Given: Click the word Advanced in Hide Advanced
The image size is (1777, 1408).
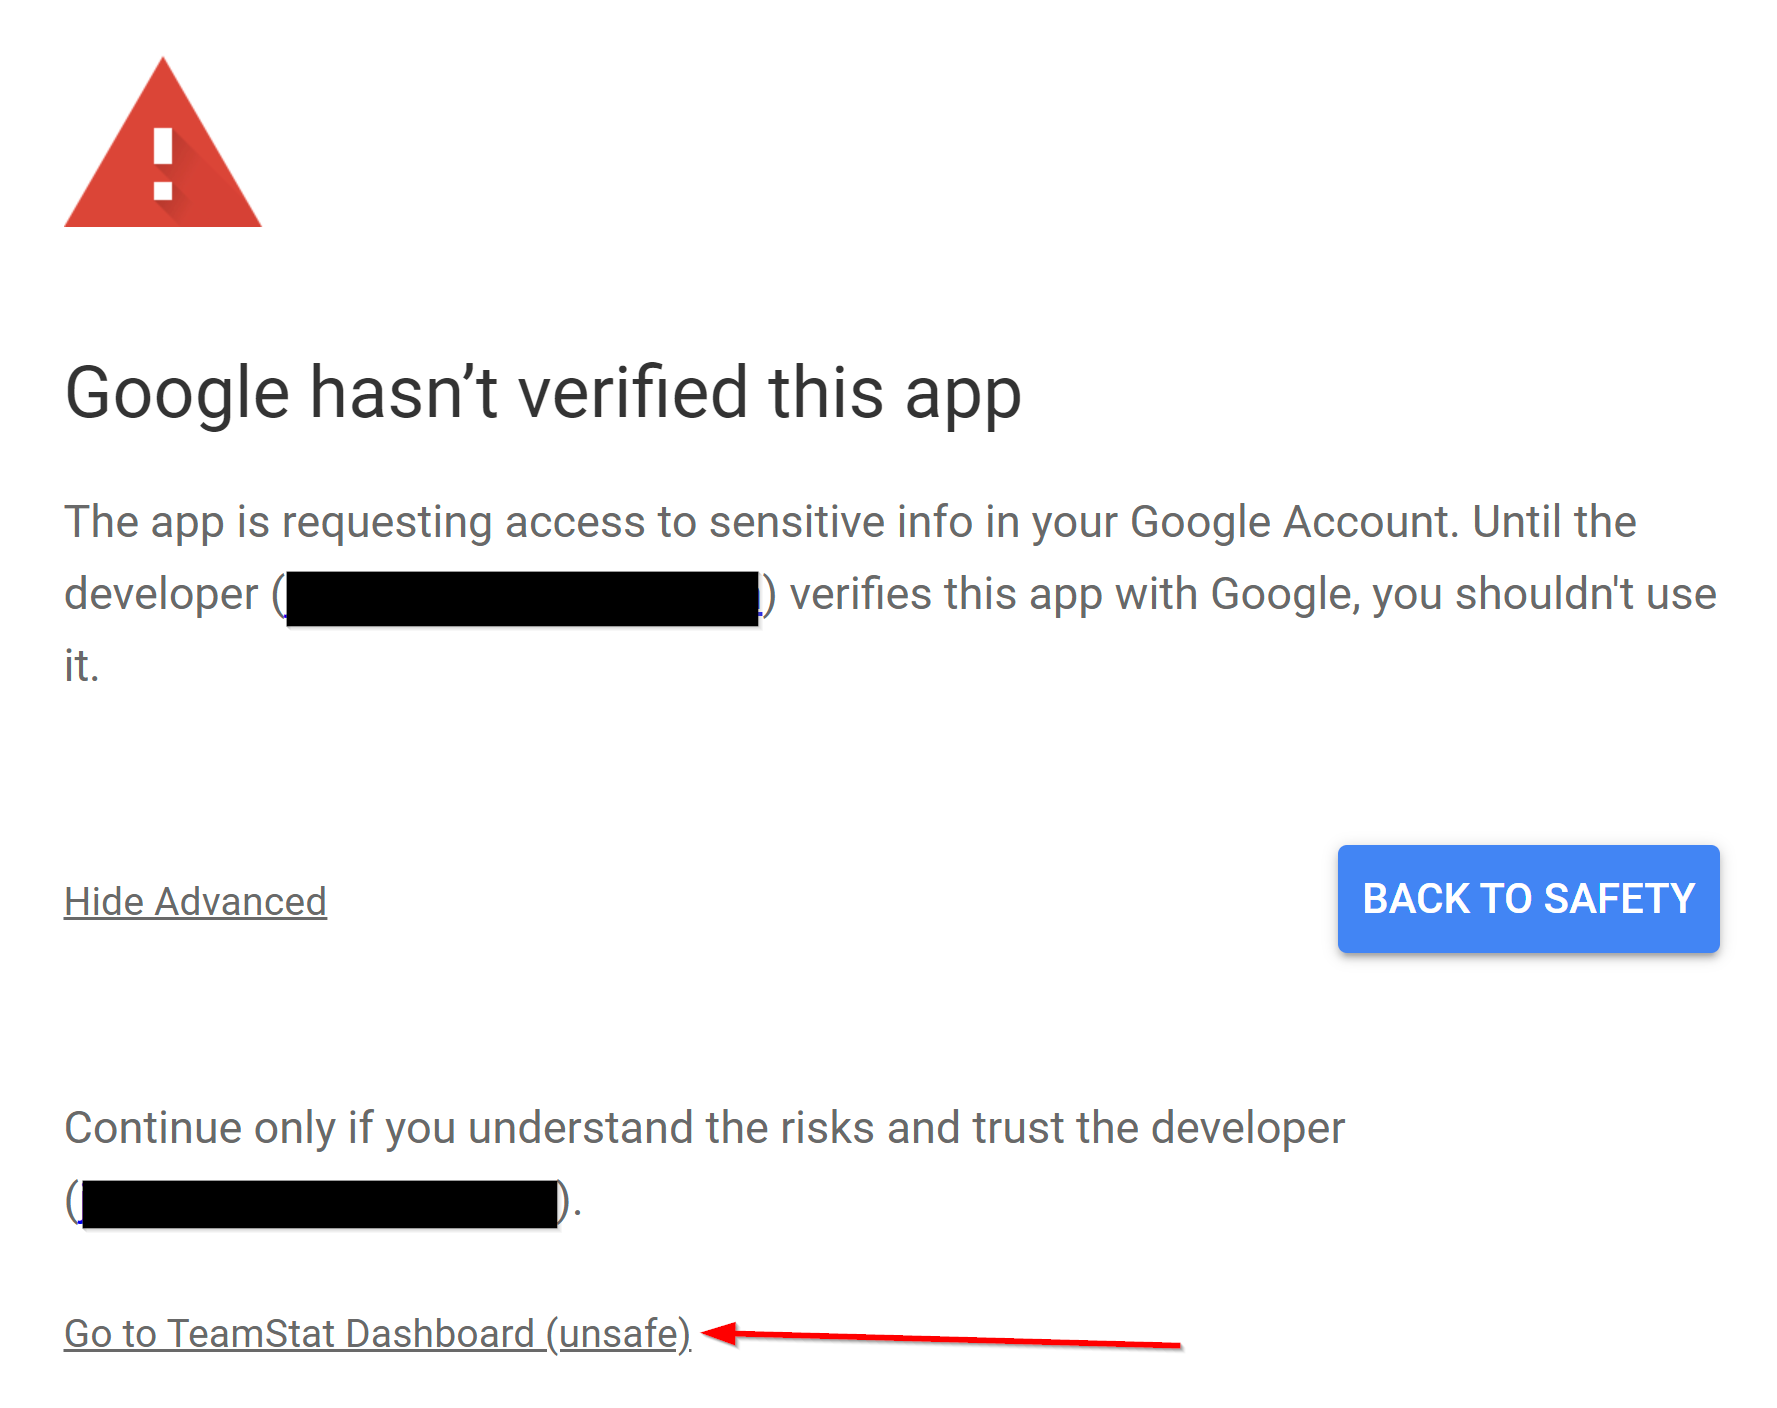Looking at the screenshot, I should click(241, 901).
